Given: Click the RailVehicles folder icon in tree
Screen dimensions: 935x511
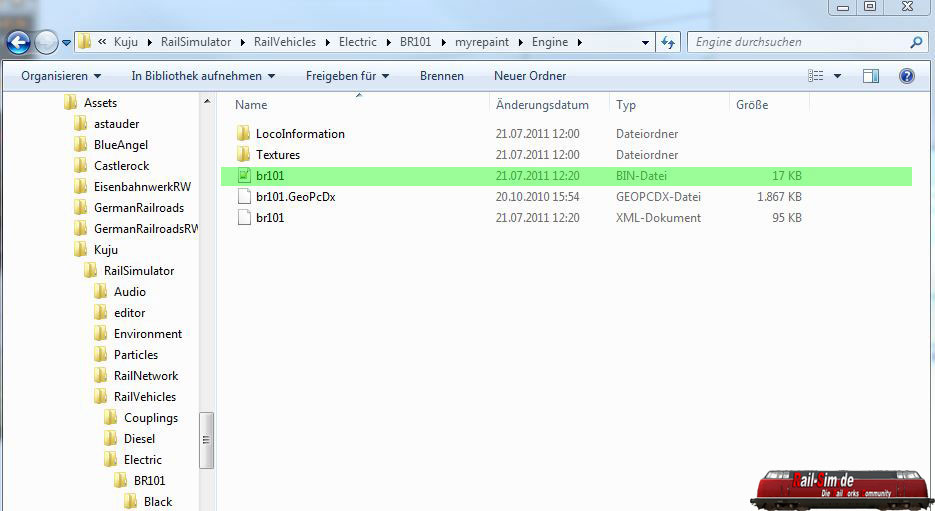Looking at the screenshot, I should (x=101, y=397).
